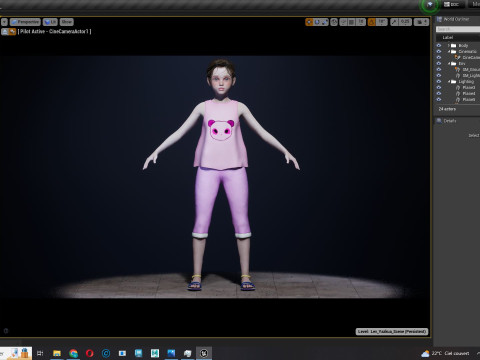Select the Cinematic folder in outliner

(468, 51)
